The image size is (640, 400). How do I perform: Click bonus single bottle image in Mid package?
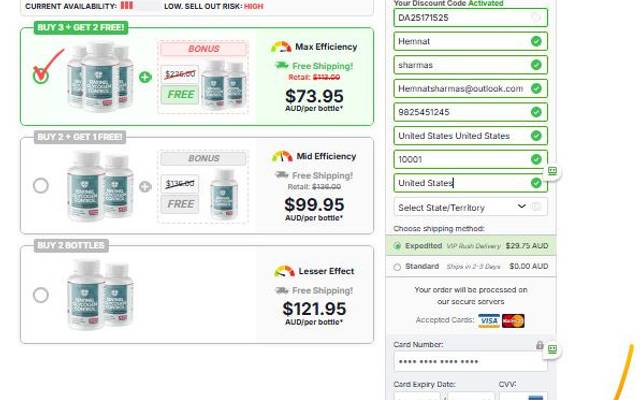224,195
